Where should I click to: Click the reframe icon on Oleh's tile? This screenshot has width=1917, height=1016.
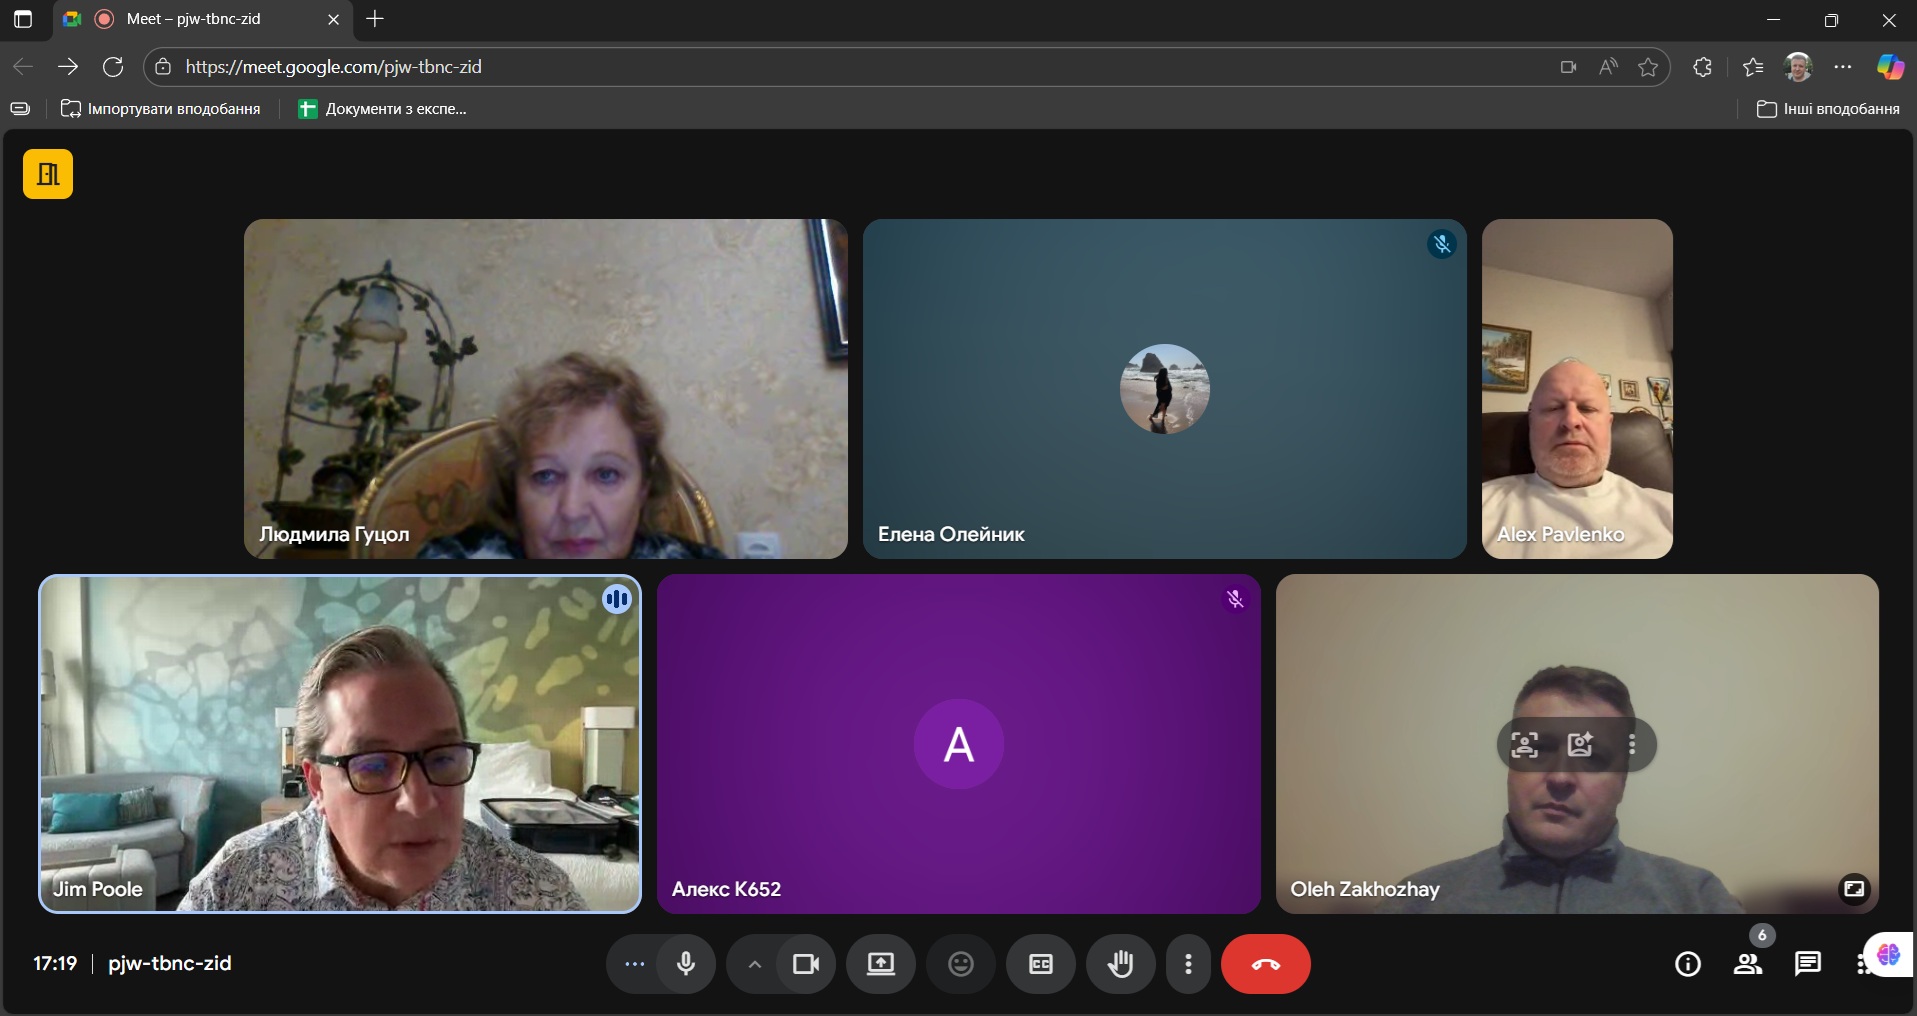click(x=1524, y=745)
